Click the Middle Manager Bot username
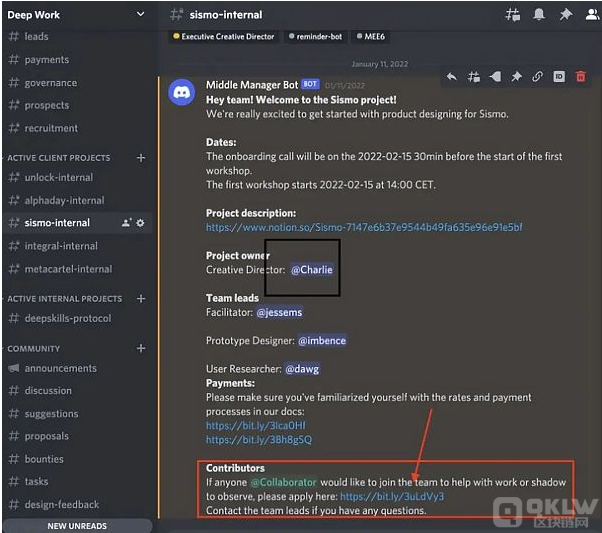602x533 pixels. click(252, 85)
